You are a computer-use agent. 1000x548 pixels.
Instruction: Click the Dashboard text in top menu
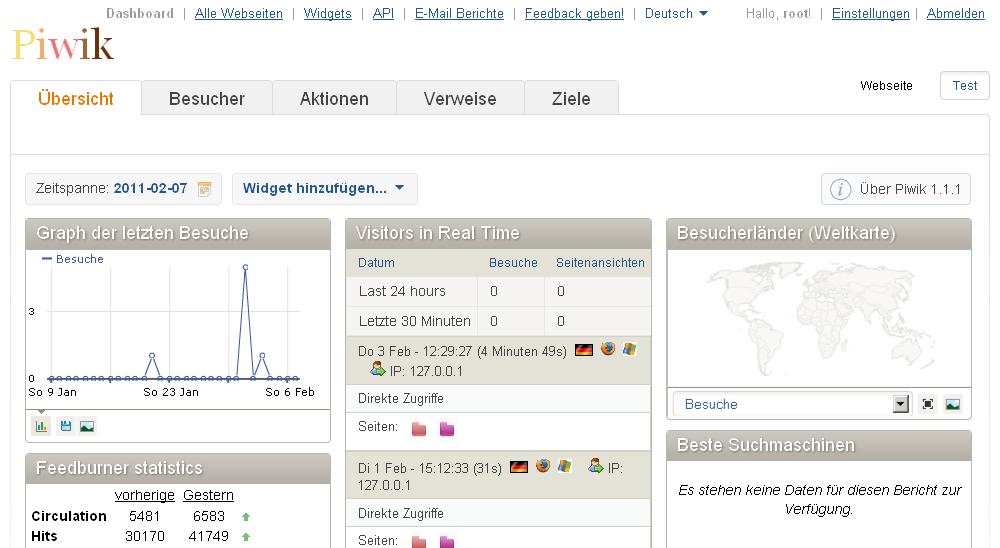(140, 13)
